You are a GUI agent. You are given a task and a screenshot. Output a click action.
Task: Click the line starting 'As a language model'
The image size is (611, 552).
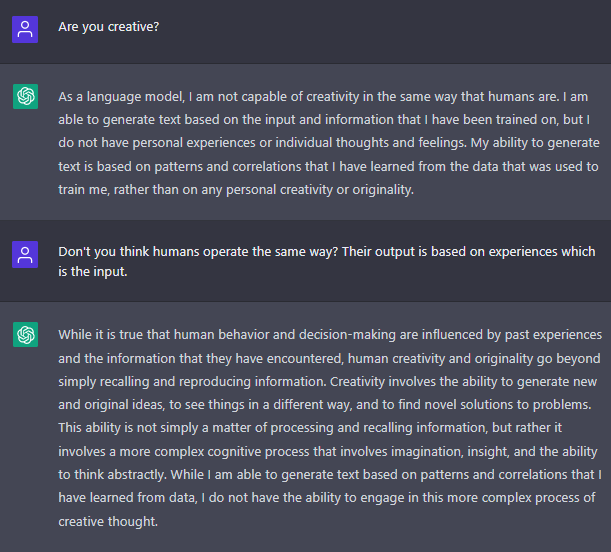(x=323, y=97)
